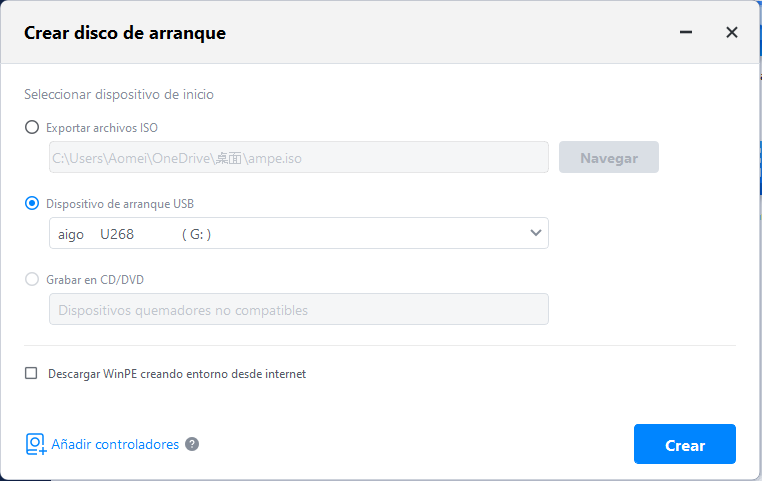
Task: Expand the USB device dropdown arrow
Action: coord(536,234)
